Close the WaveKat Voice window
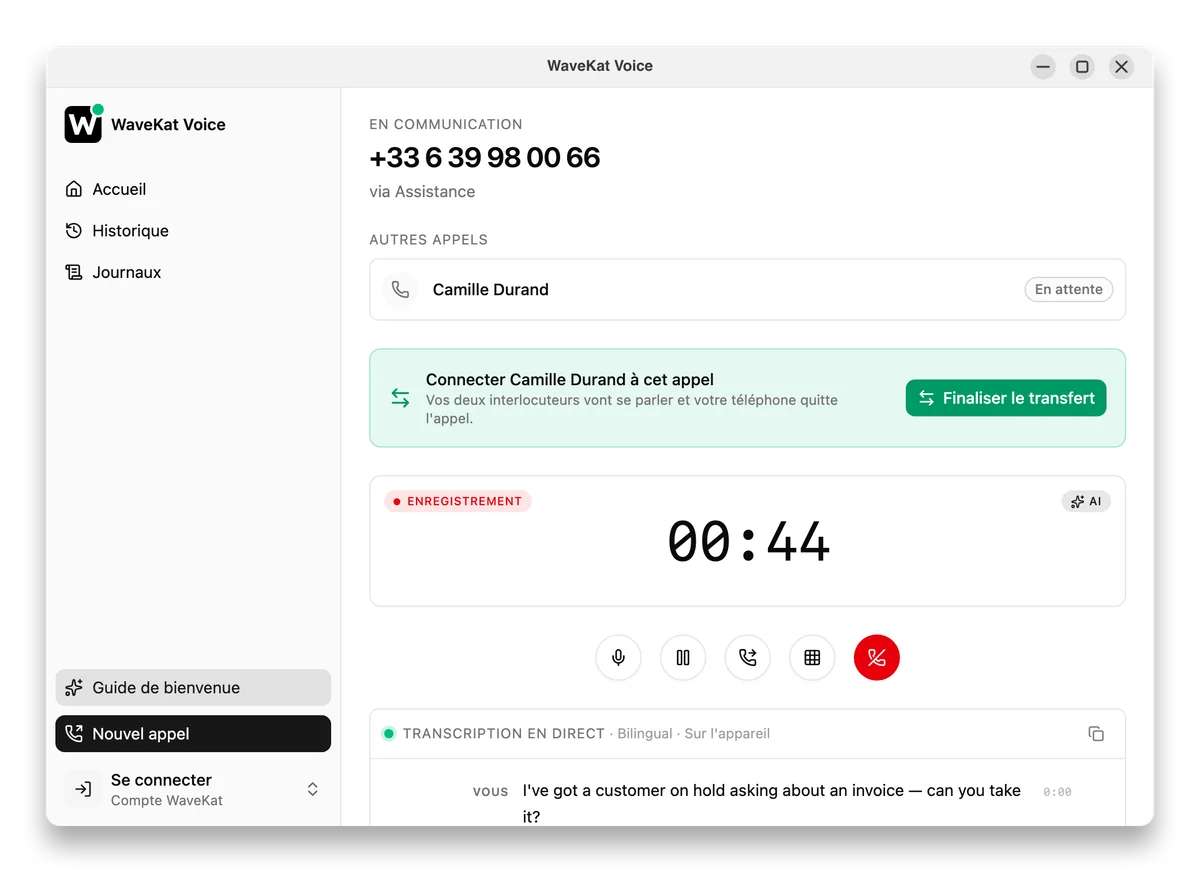 (x=1121, y=67)
